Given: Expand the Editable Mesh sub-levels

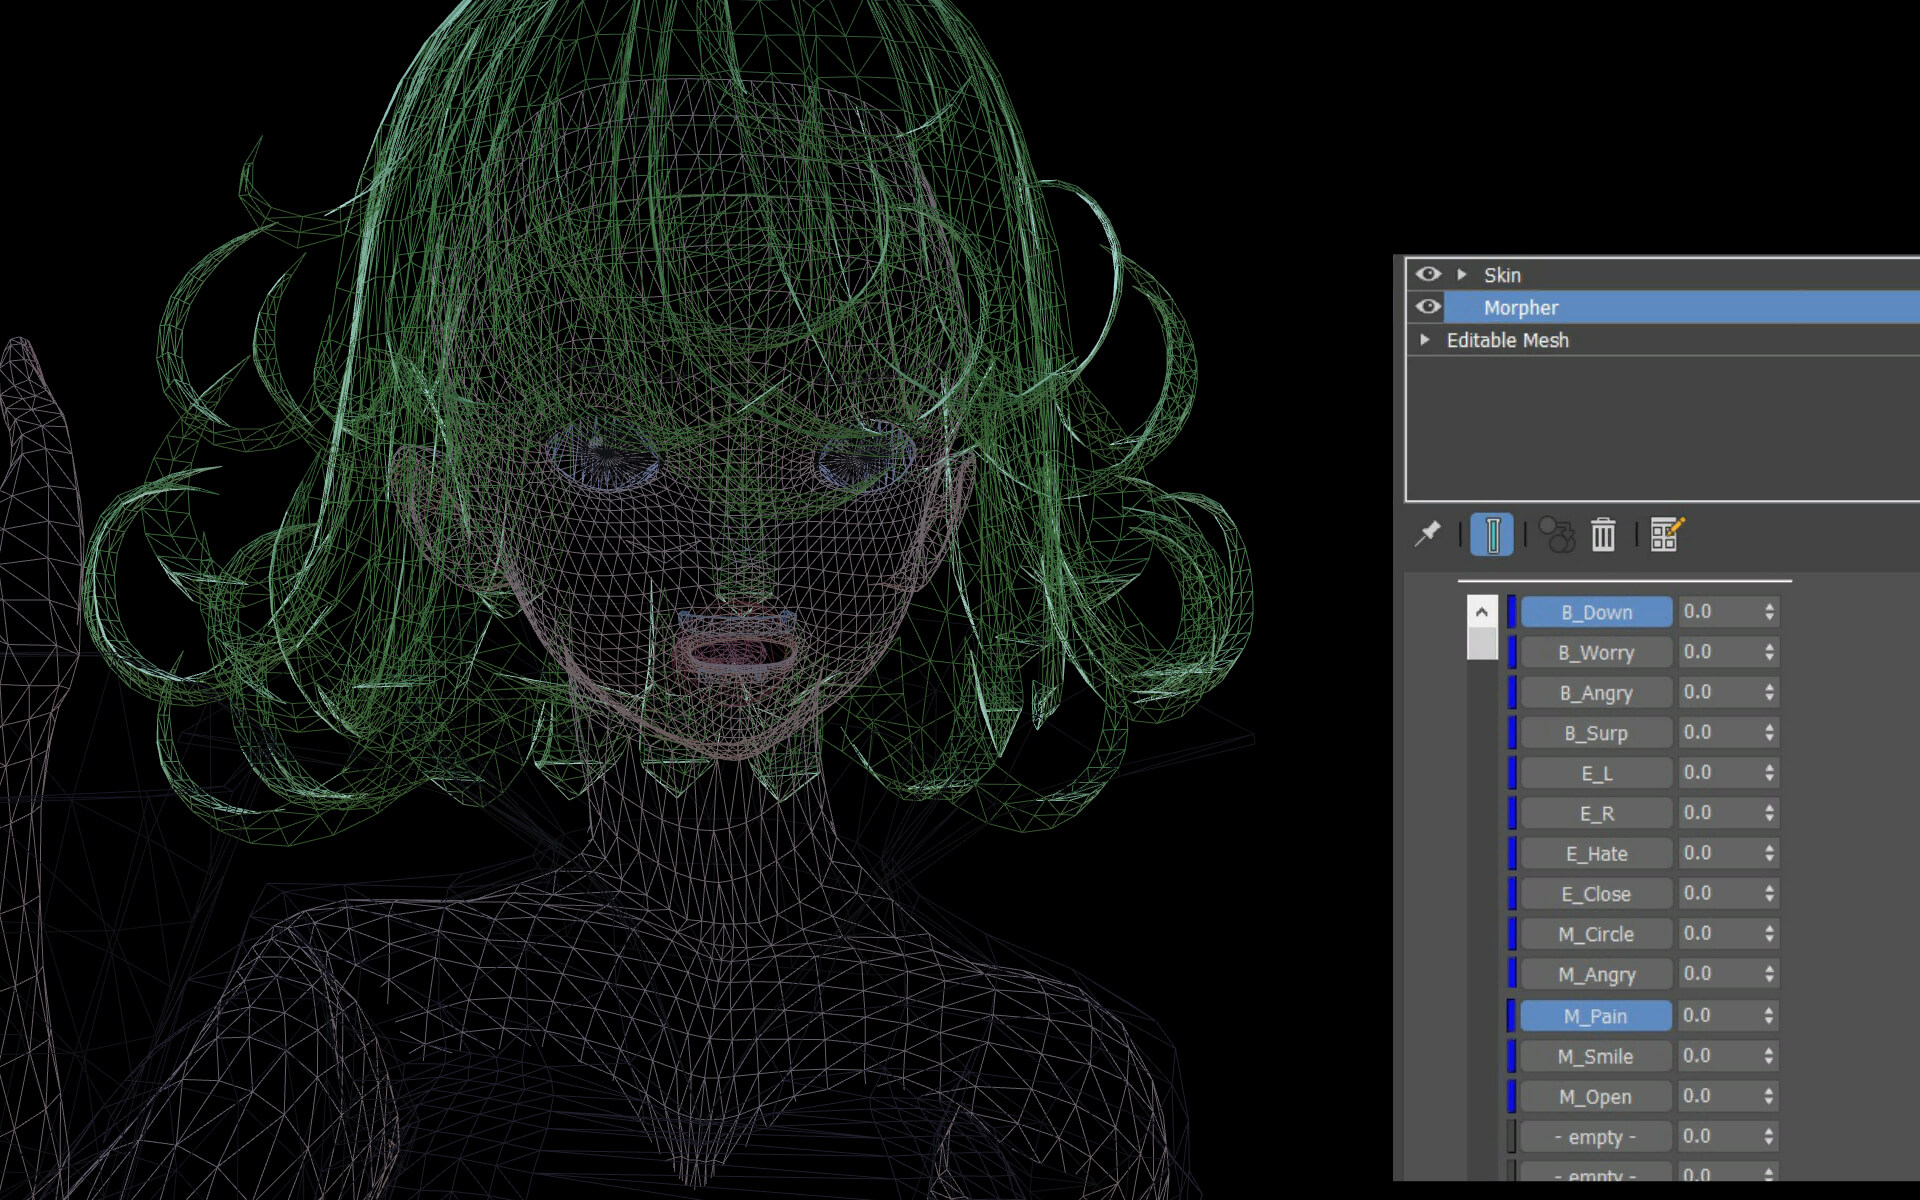Looking at the screenshot, I should (1425, 340).
